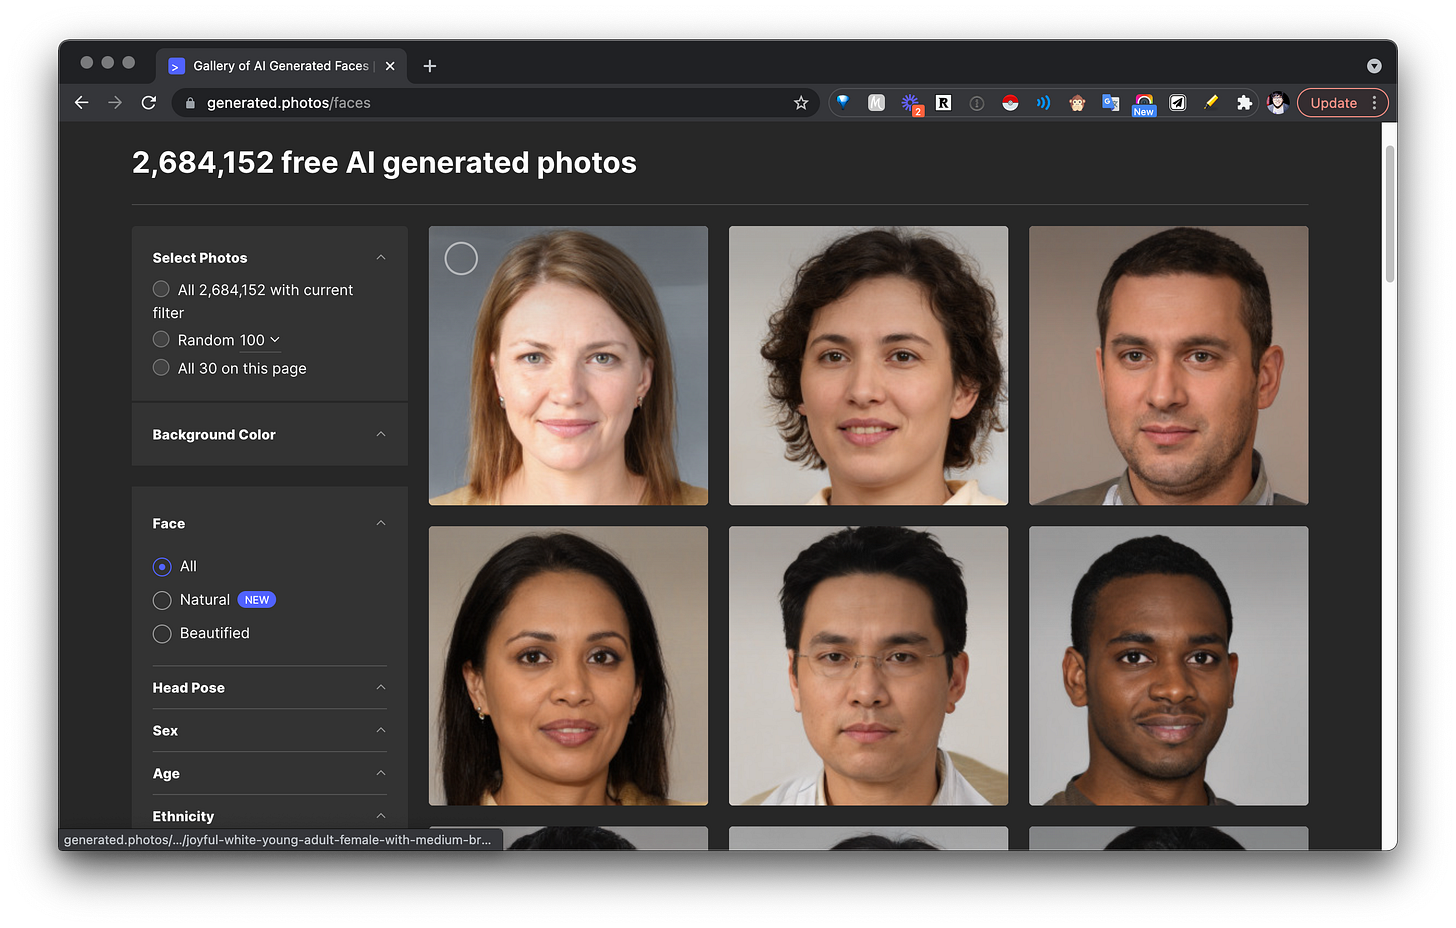
Task: Open Chrome's three-dot menu
Action: [x=1375, y=103]
